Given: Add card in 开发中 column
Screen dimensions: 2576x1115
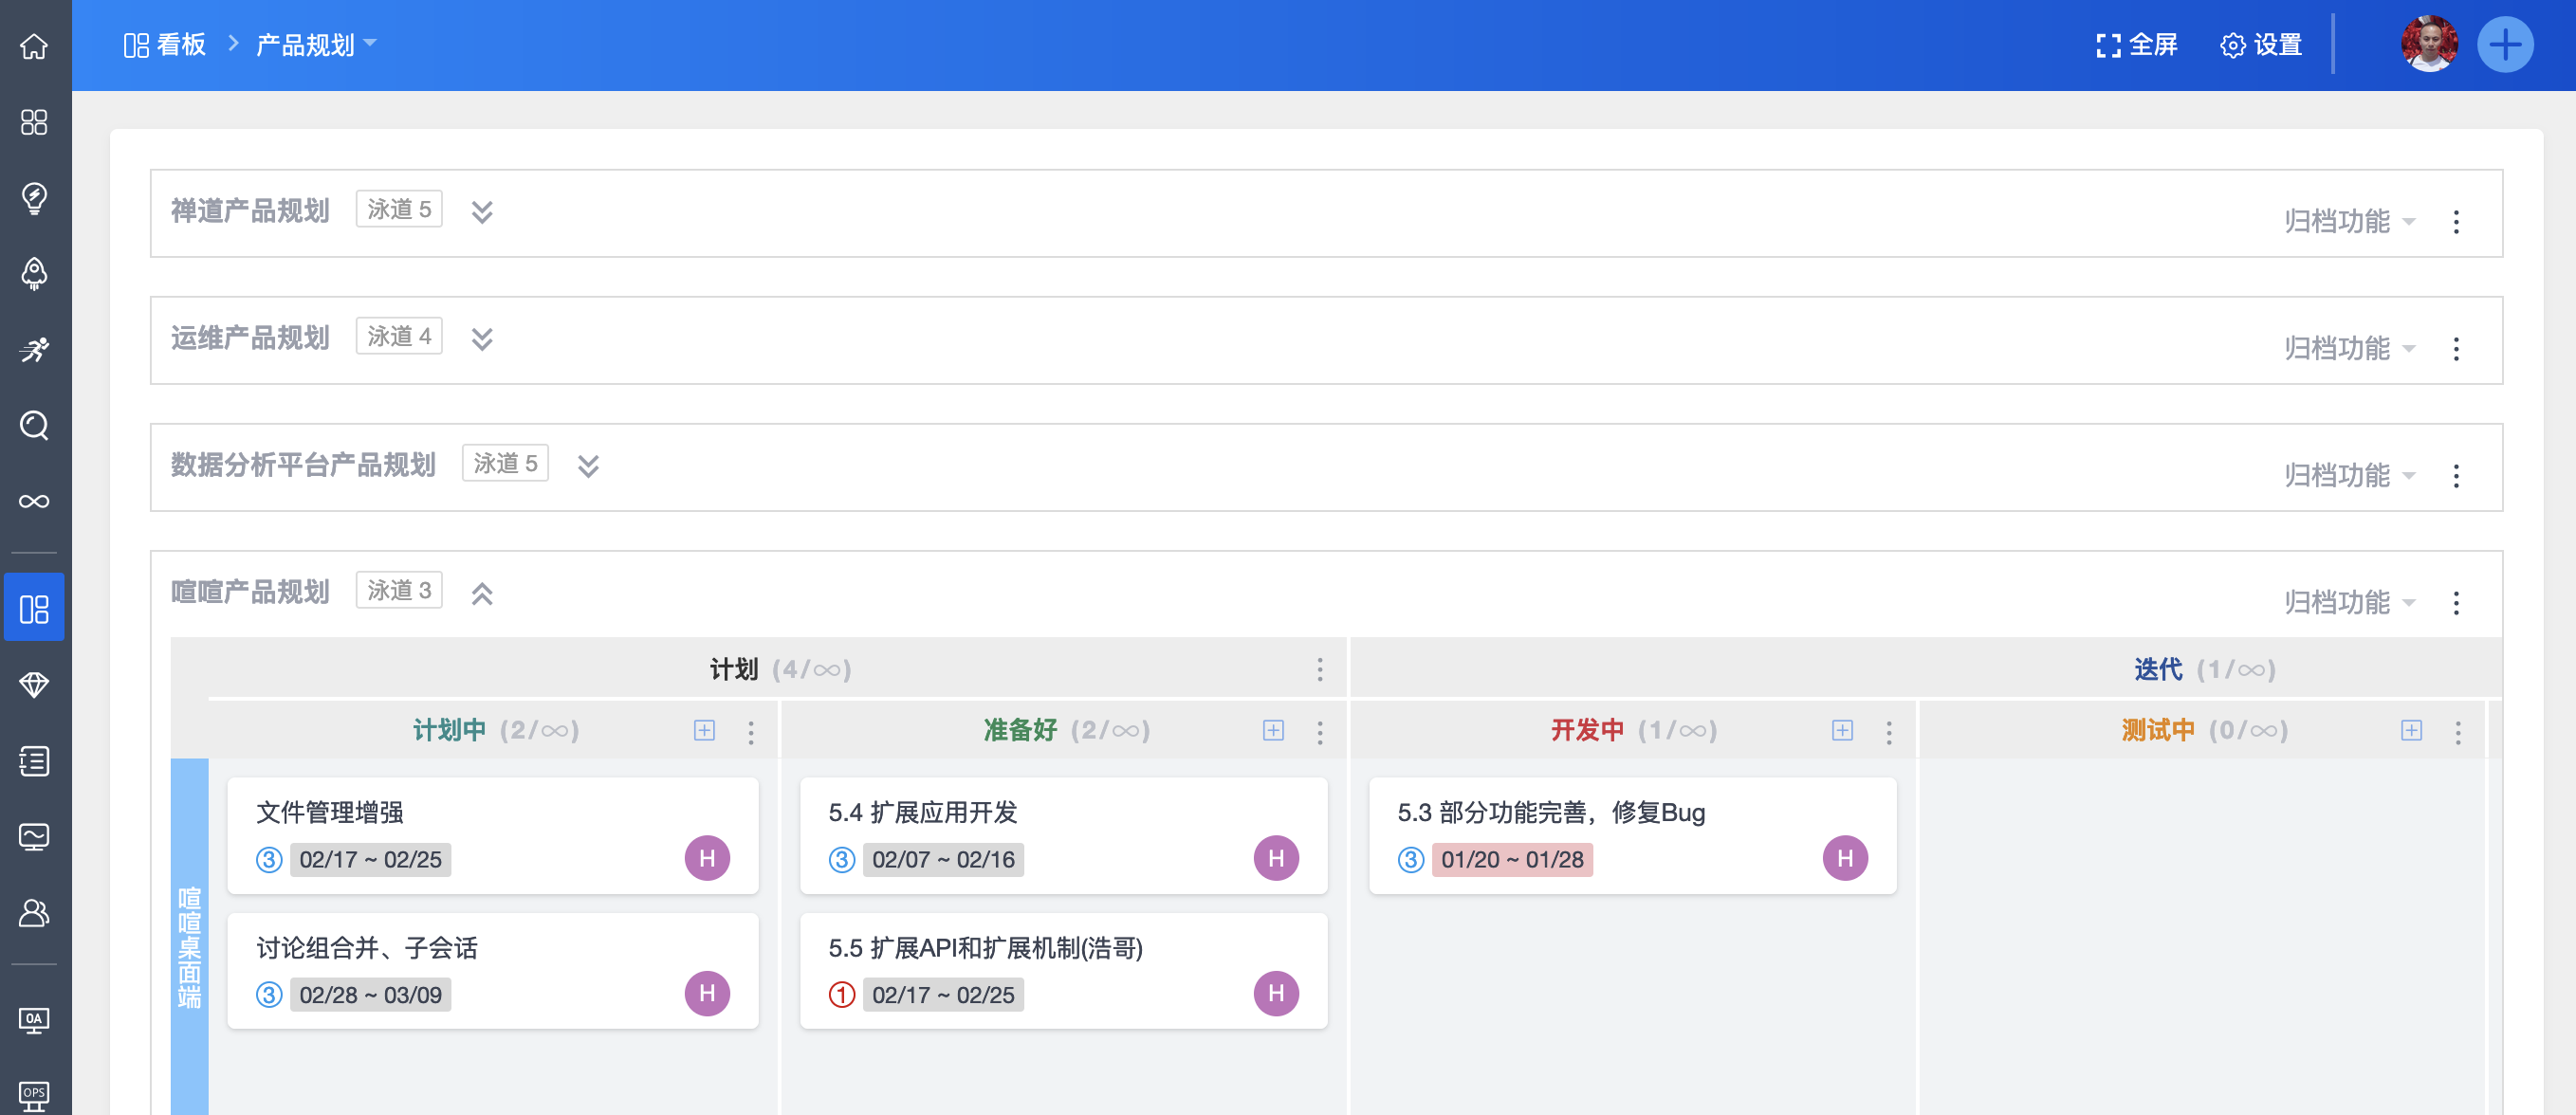Looking at the screenshot, I should [1842, 730].
